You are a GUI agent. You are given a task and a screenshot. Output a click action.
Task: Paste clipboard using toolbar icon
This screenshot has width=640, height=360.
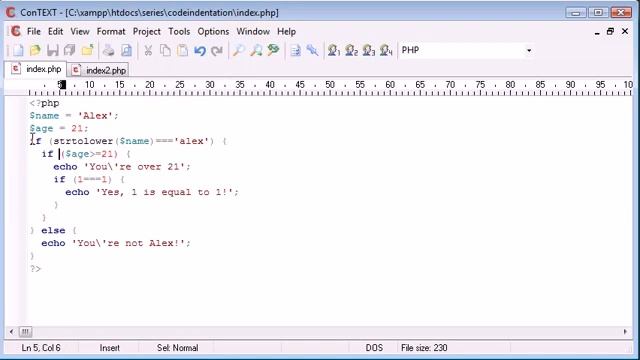coord(182,50)
